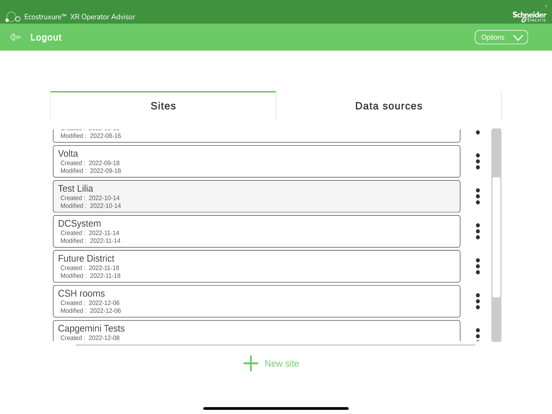The width and height of the screenshot is (552, 414).
Task: Select the Future District site
Action: pyautogui.click(x=257, y=266)
